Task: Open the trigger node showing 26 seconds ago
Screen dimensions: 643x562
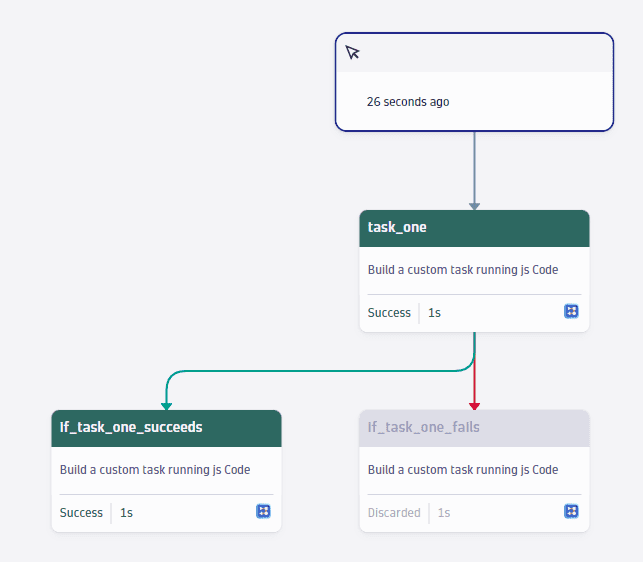Action: (474, 82)
